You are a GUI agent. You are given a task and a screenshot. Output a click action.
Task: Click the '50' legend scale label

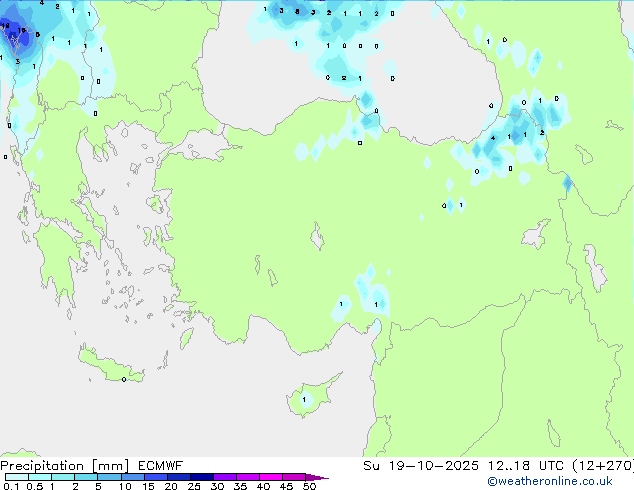tap(310, 486)
